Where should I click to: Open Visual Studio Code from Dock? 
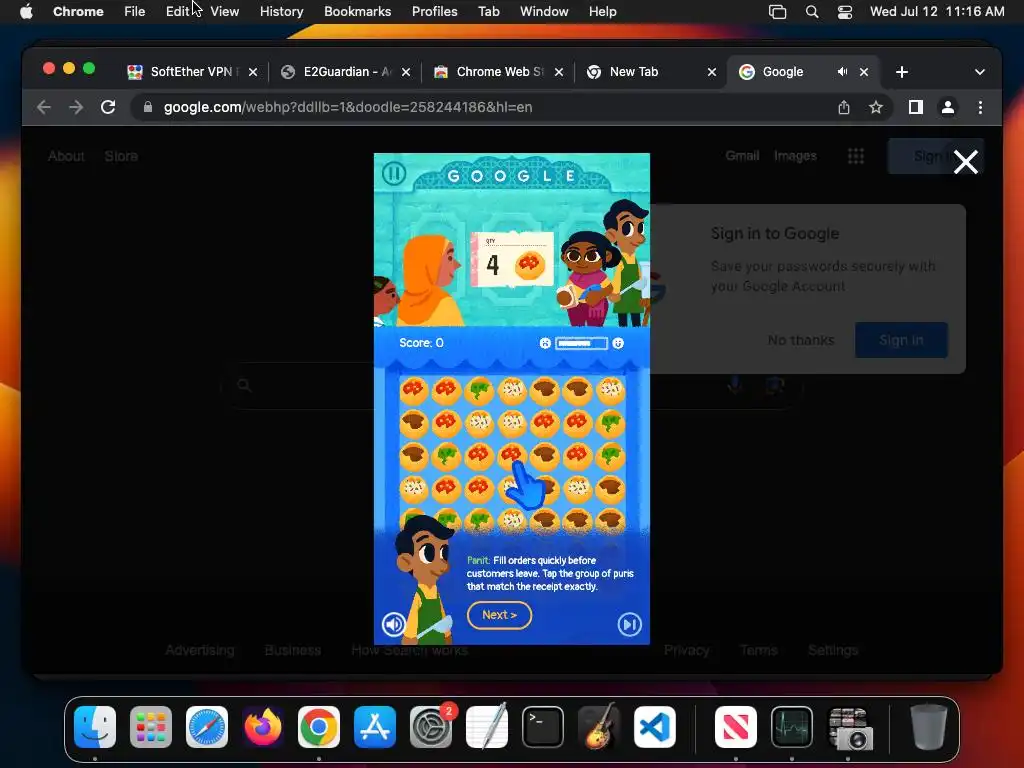pyautogui.click(x=655, y=727)
